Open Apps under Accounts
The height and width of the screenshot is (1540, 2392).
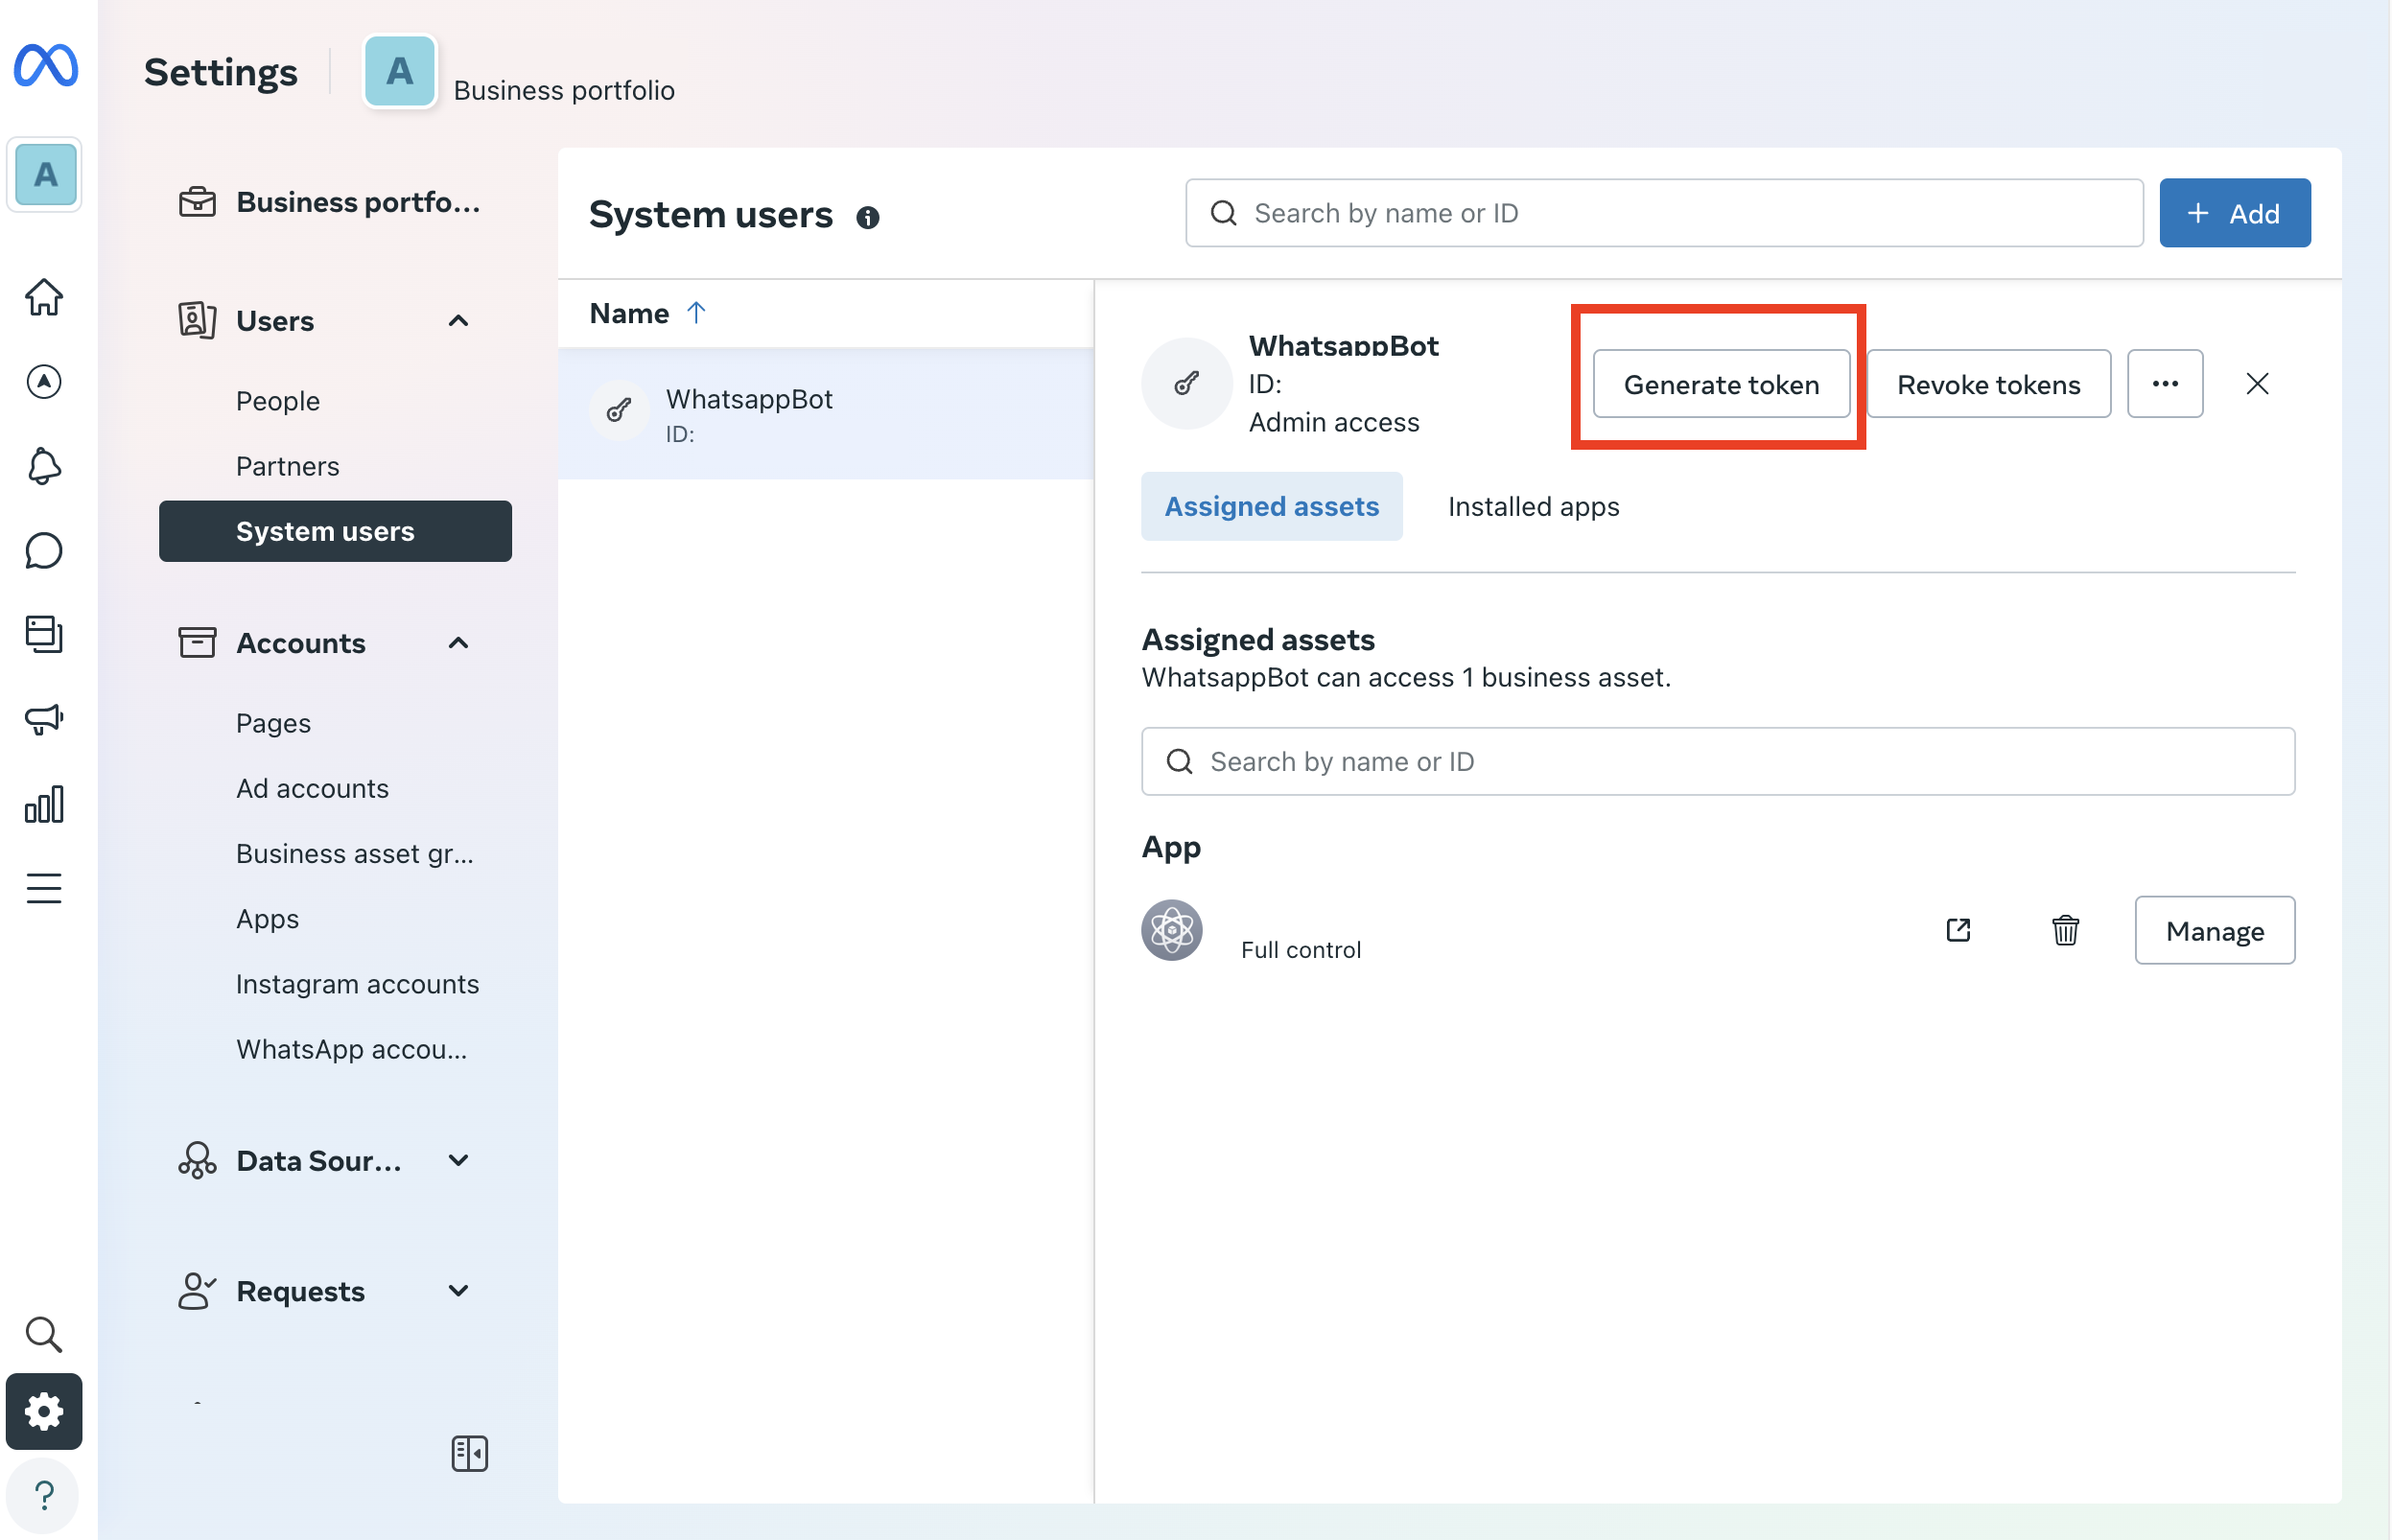(x=267, y=918)
